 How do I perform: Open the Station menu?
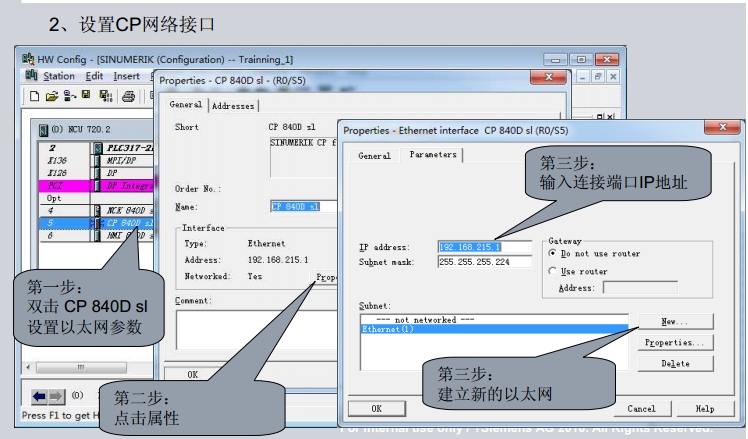(x=59, y=76)
